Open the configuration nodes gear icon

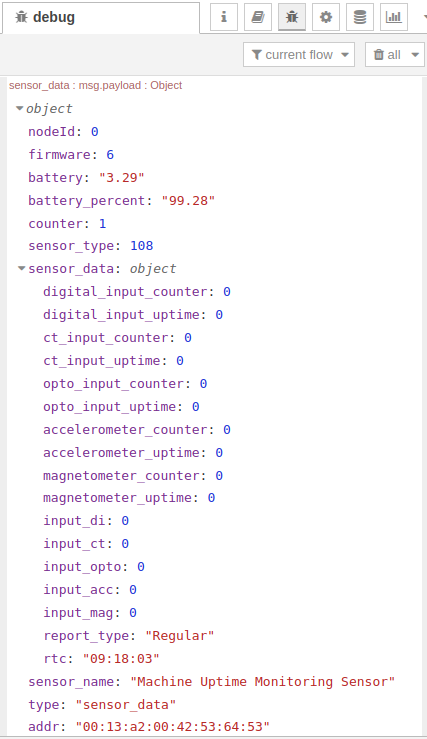point(326,17)
